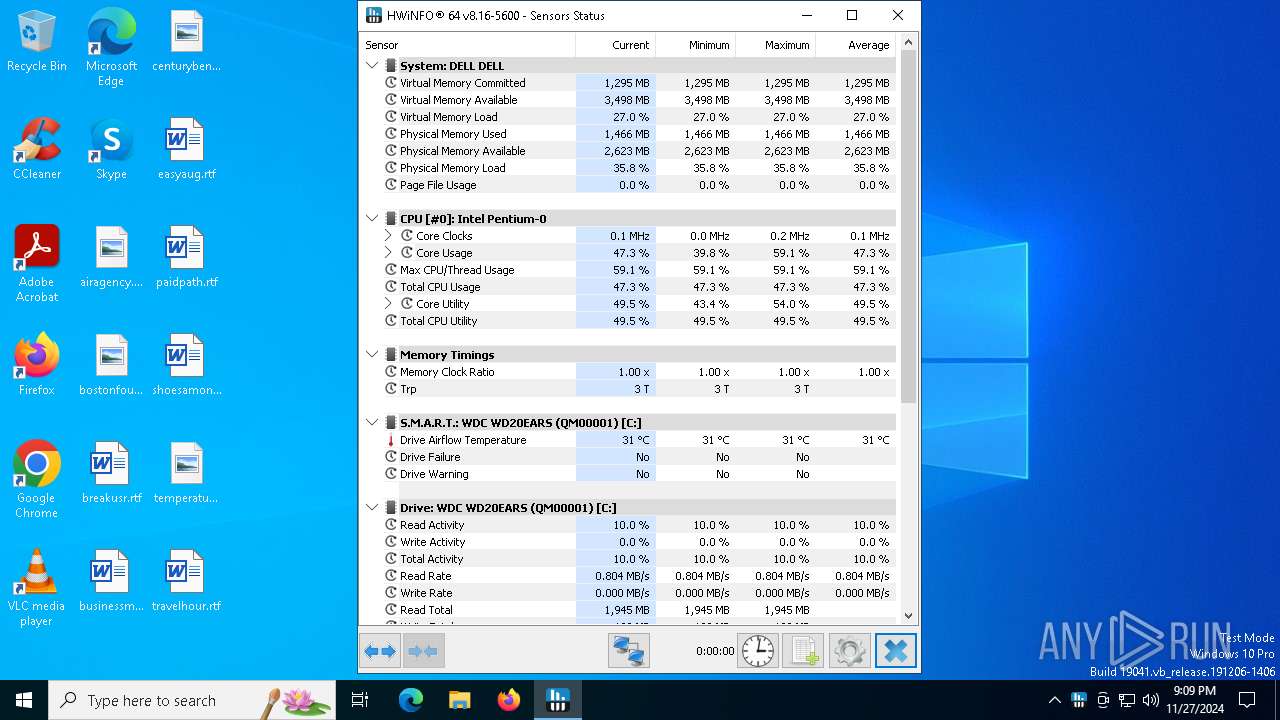Screen dimensions: 1280x720
Task: Open File Explorer from taskbar
Action: click(x=459, y=700)
